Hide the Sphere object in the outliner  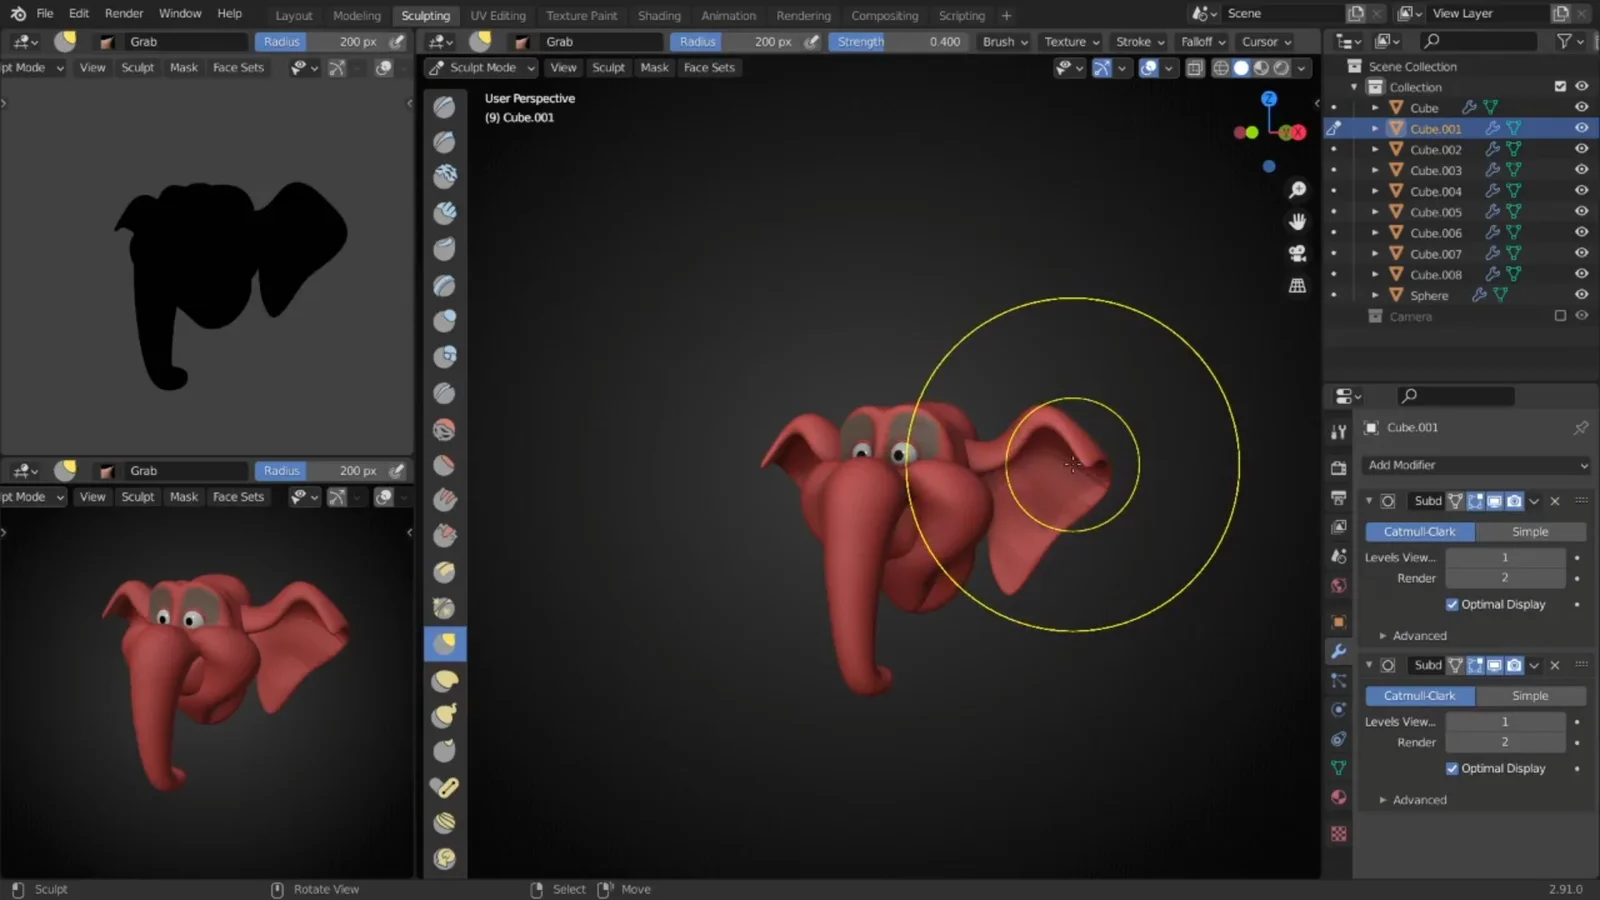[1581, 295]
